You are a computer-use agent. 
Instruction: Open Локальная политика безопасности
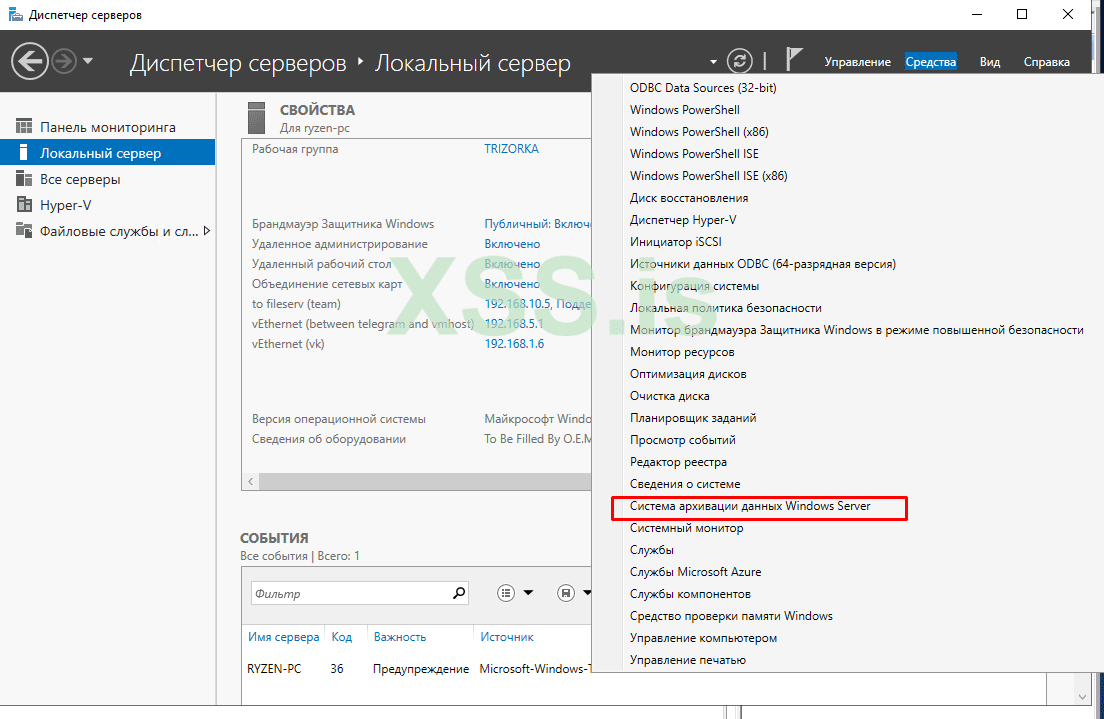[726, 308]
